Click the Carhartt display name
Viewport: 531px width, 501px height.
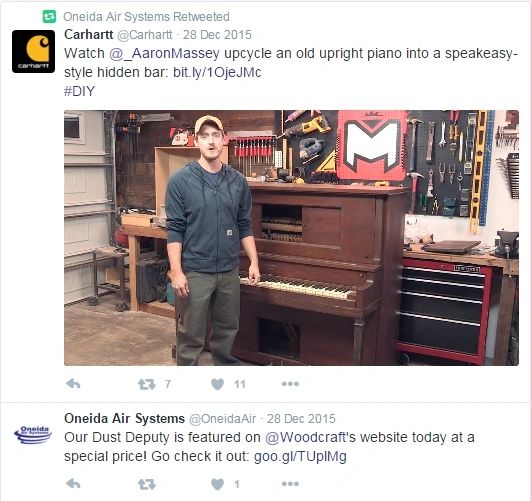click(x=89, y=35)
